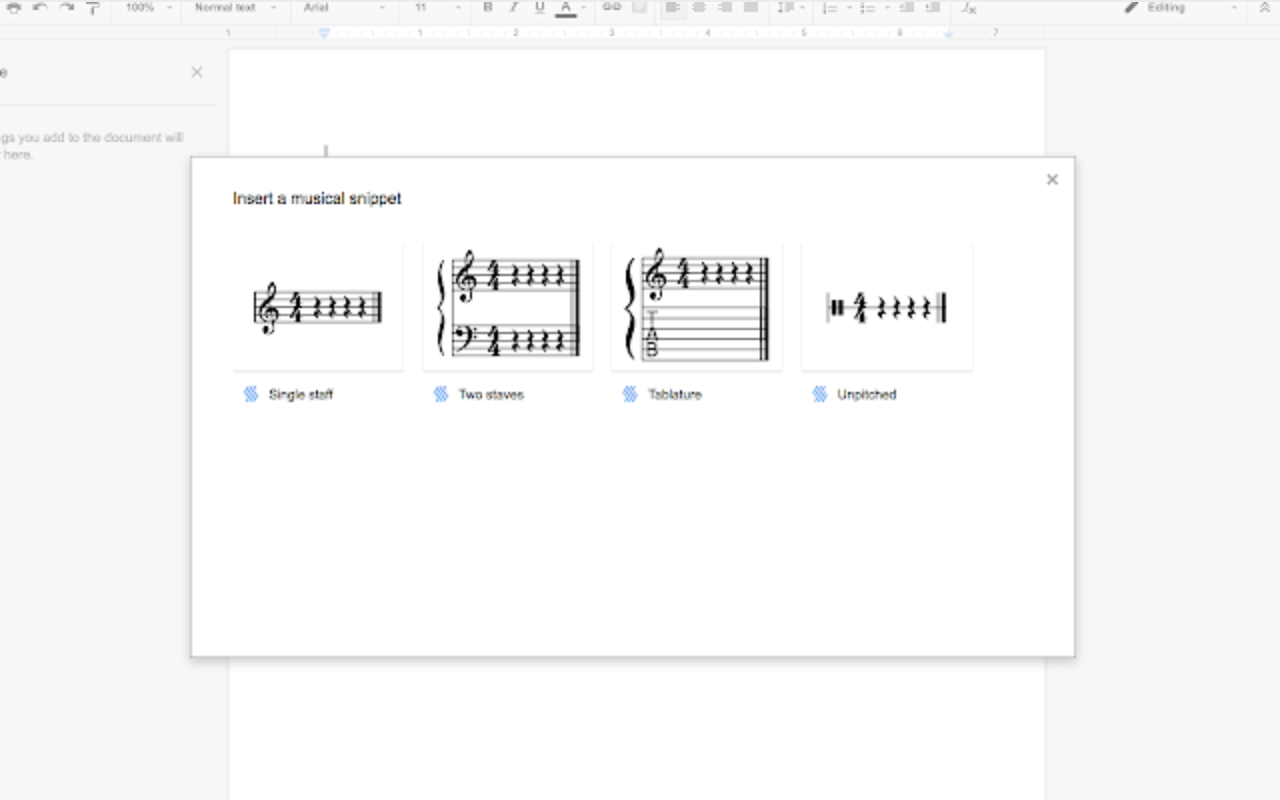
Task: Toggle underline formatting
Action: coord(538,8)
